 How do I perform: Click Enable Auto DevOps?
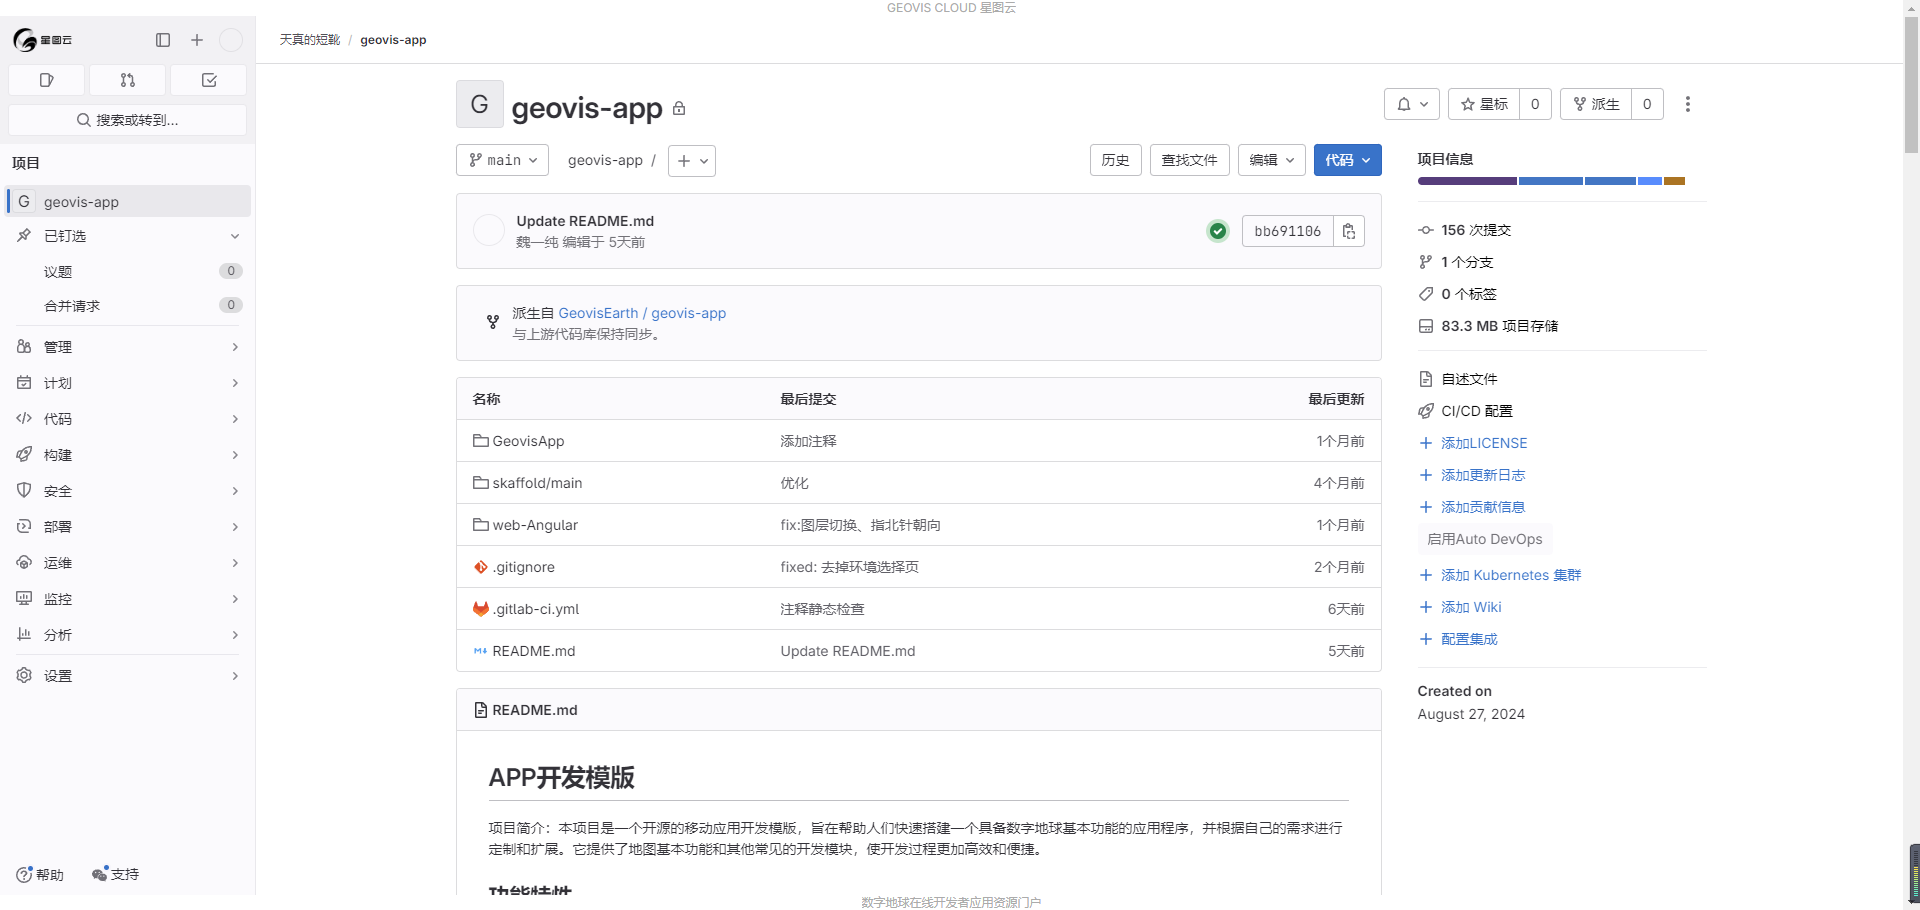1485,539
